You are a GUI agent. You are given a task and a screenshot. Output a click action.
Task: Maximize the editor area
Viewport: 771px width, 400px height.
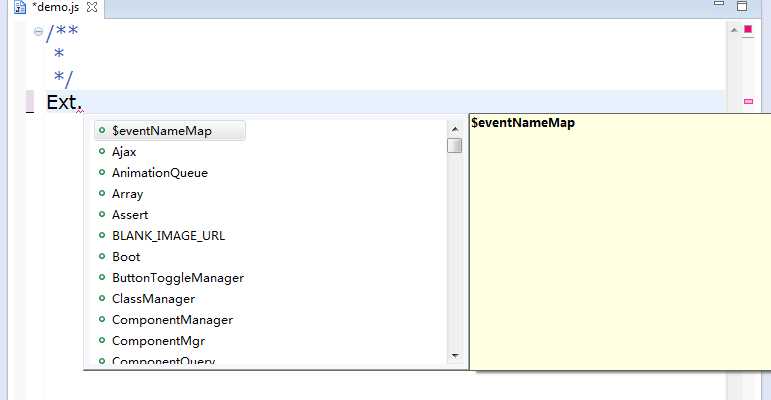(x=742, y=6)
